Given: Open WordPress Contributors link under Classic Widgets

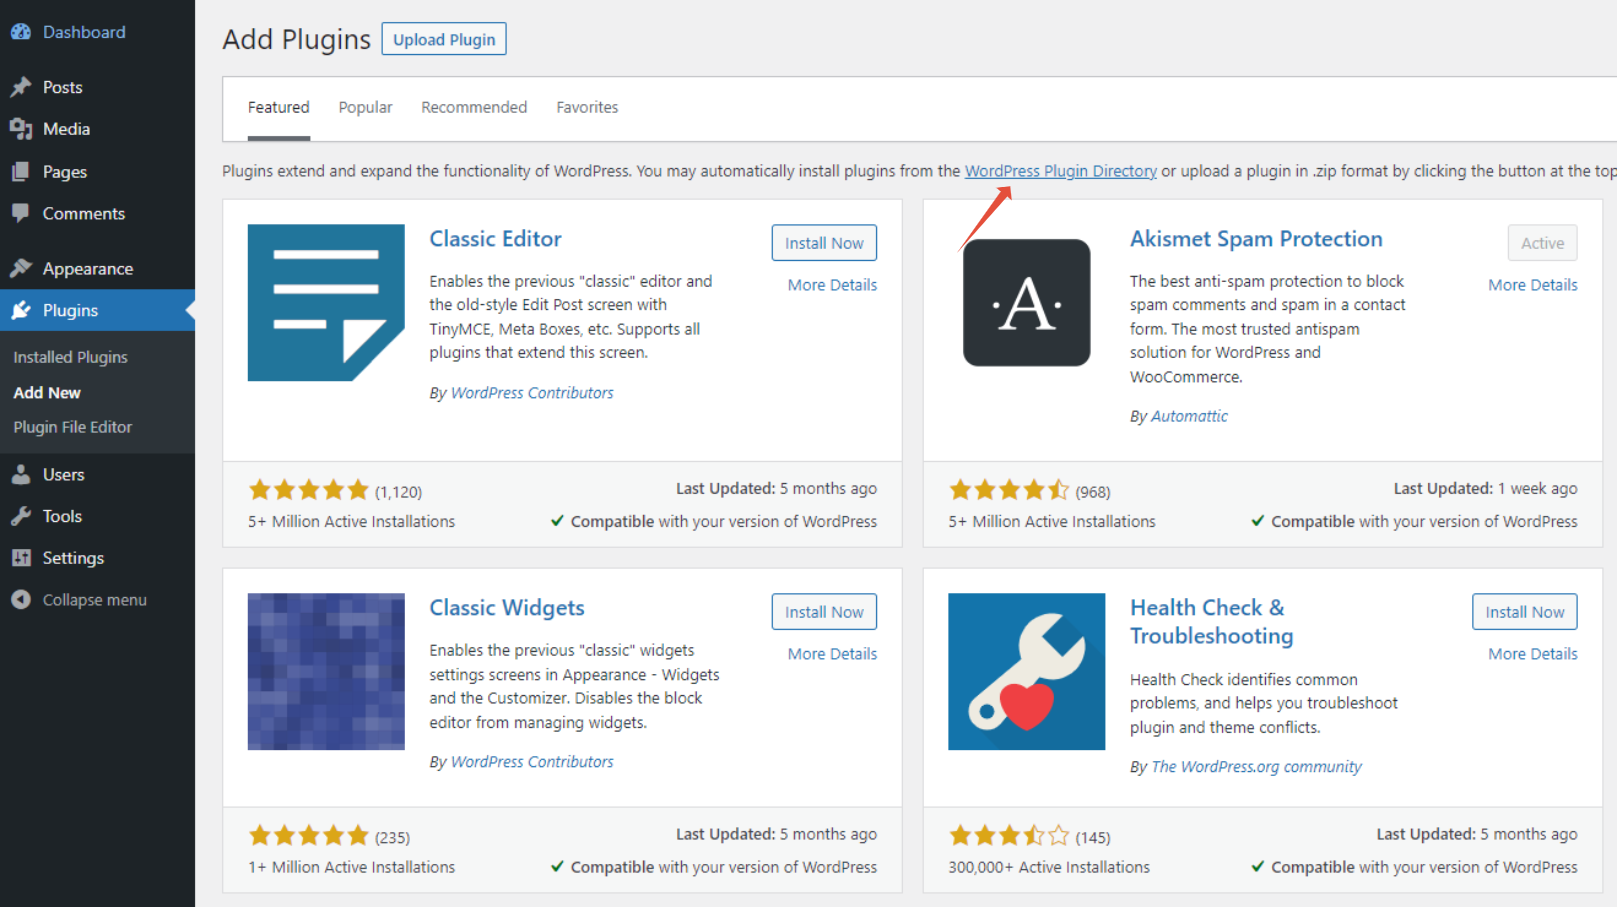Looking at the screenshot, I should pyautogui.click(x=532, y=762).
